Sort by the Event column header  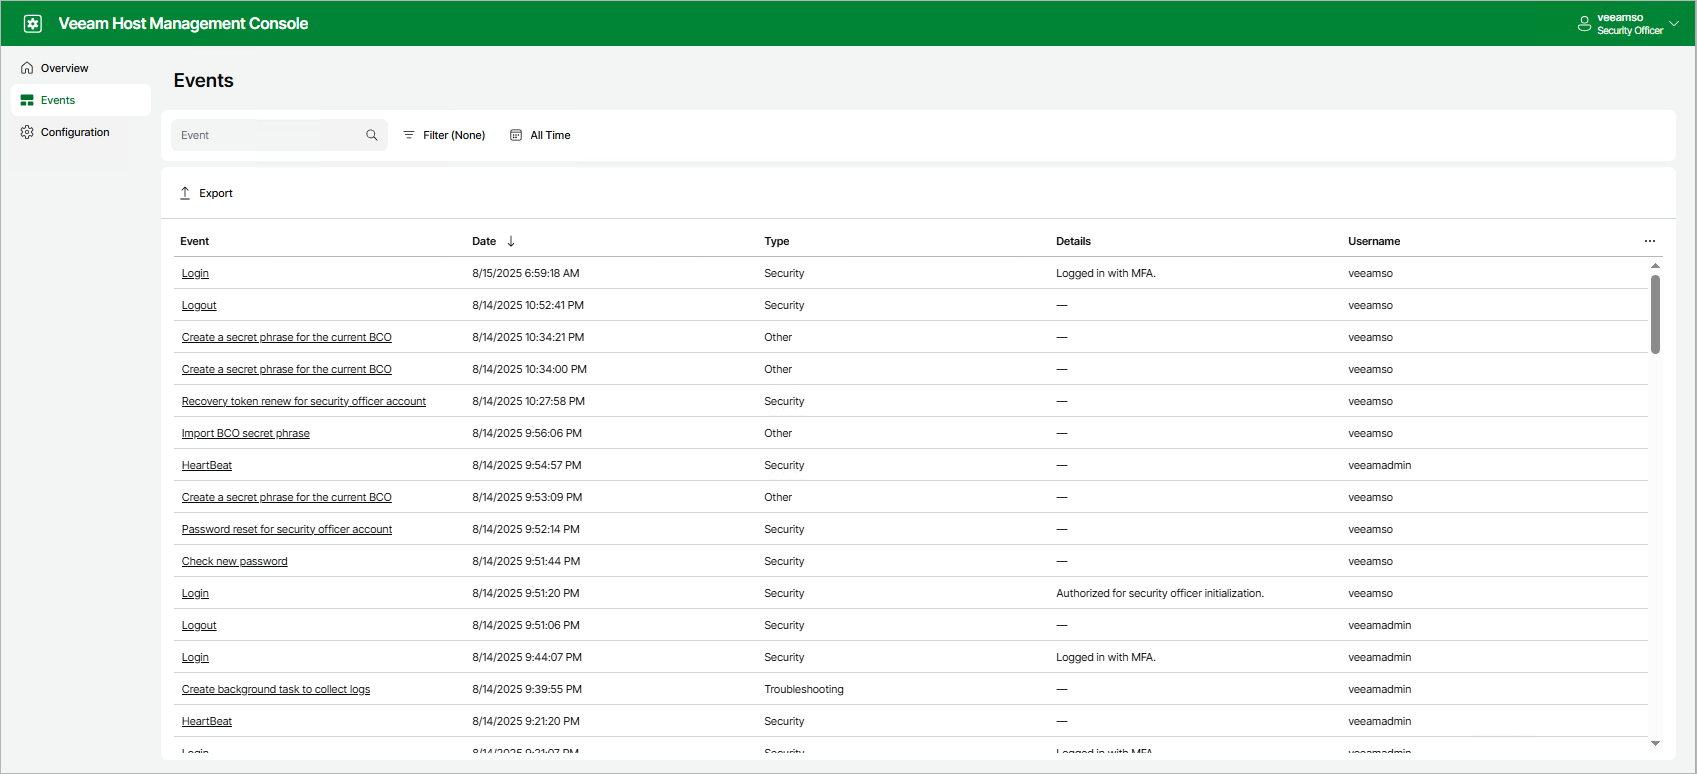(195, 241)
